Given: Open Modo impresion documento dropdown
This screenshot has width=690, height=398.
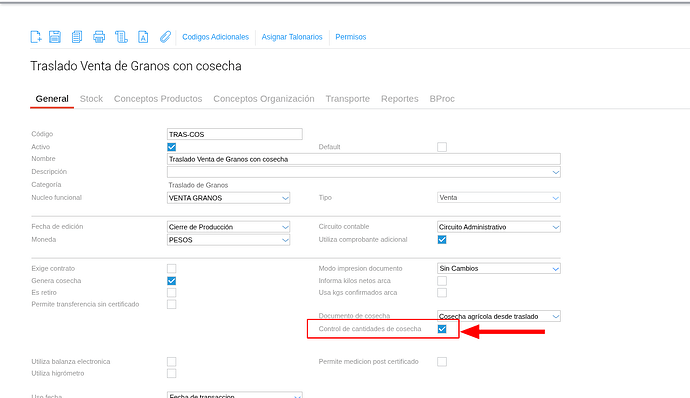Looking at the screenshot, I should 499,268.
